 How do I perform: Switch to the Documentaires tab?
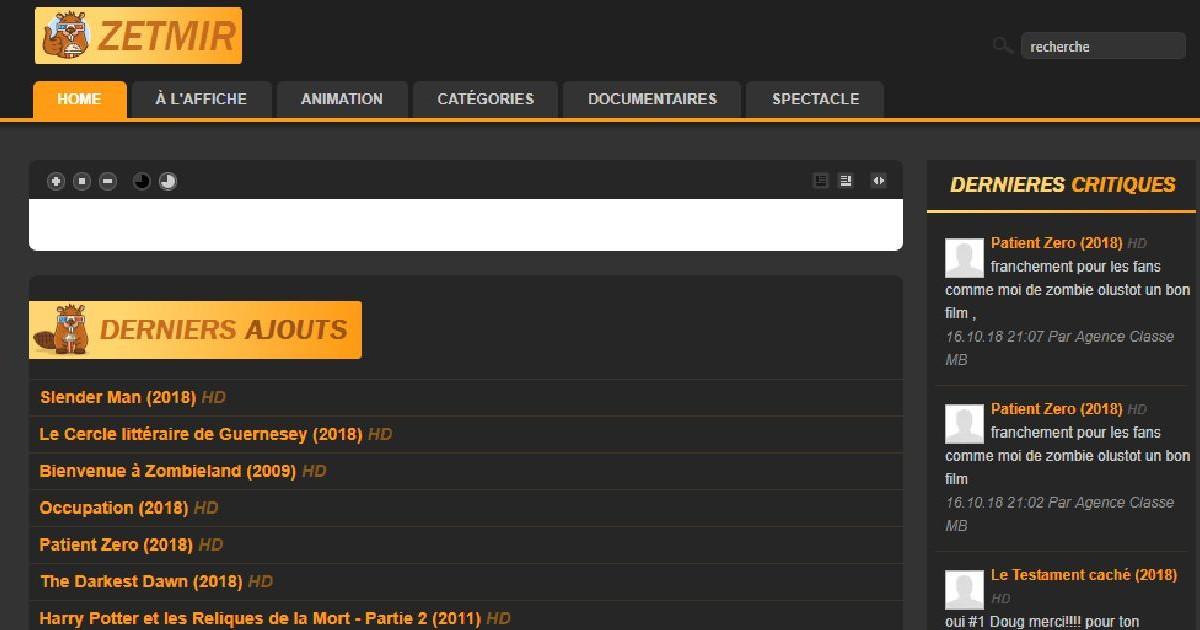(x=652, y=99)
